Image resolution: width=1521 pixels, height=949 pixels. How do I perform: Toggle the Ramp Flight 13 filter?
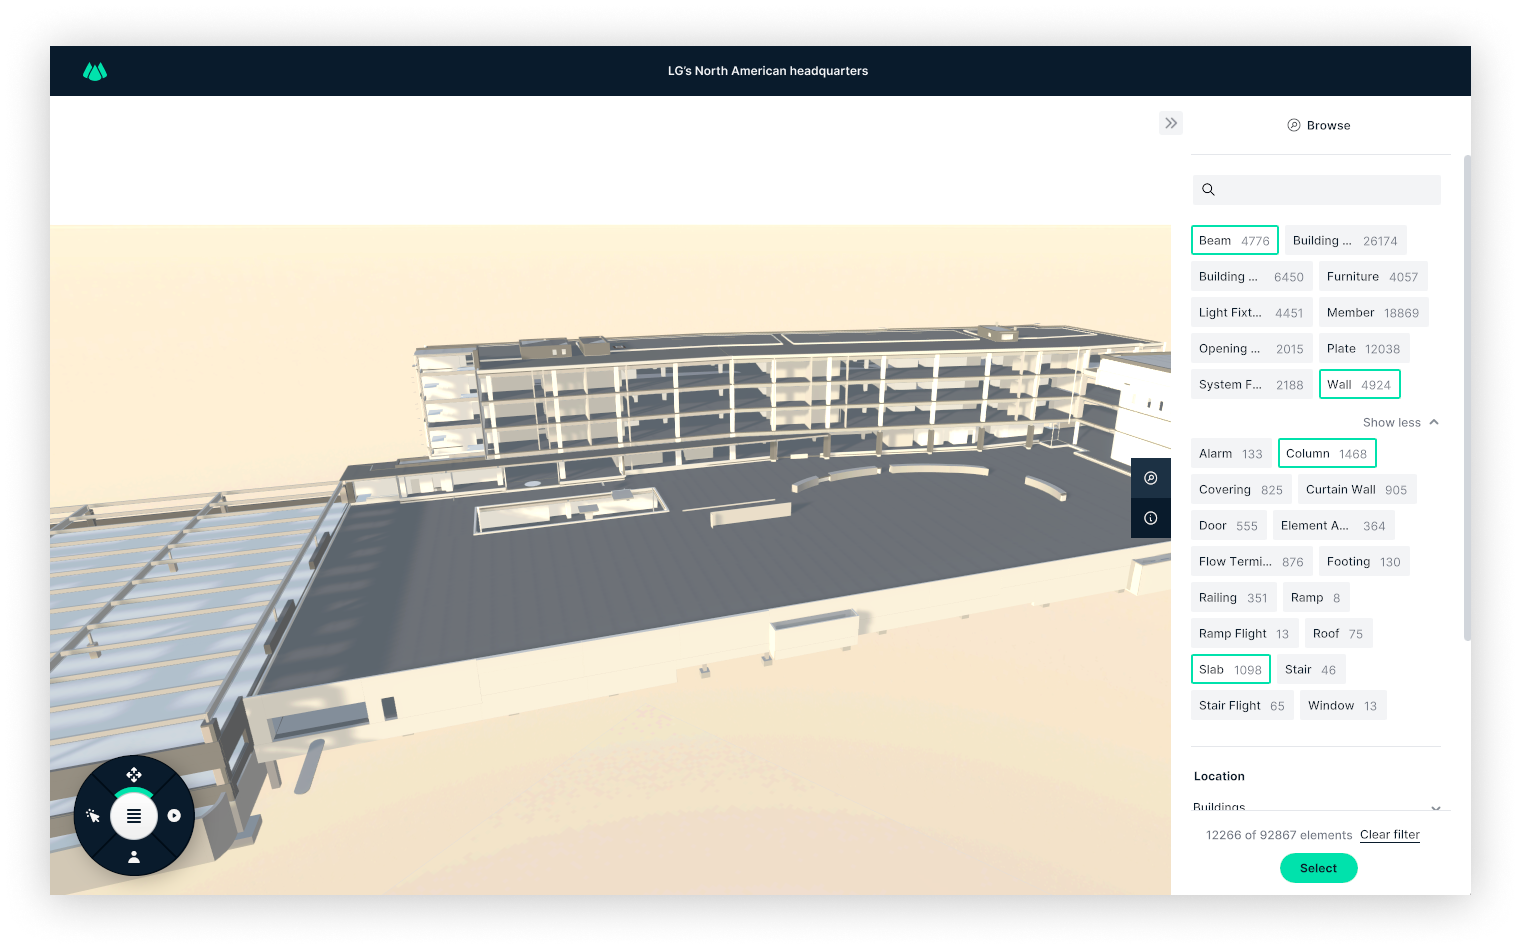pos(1245,633)
